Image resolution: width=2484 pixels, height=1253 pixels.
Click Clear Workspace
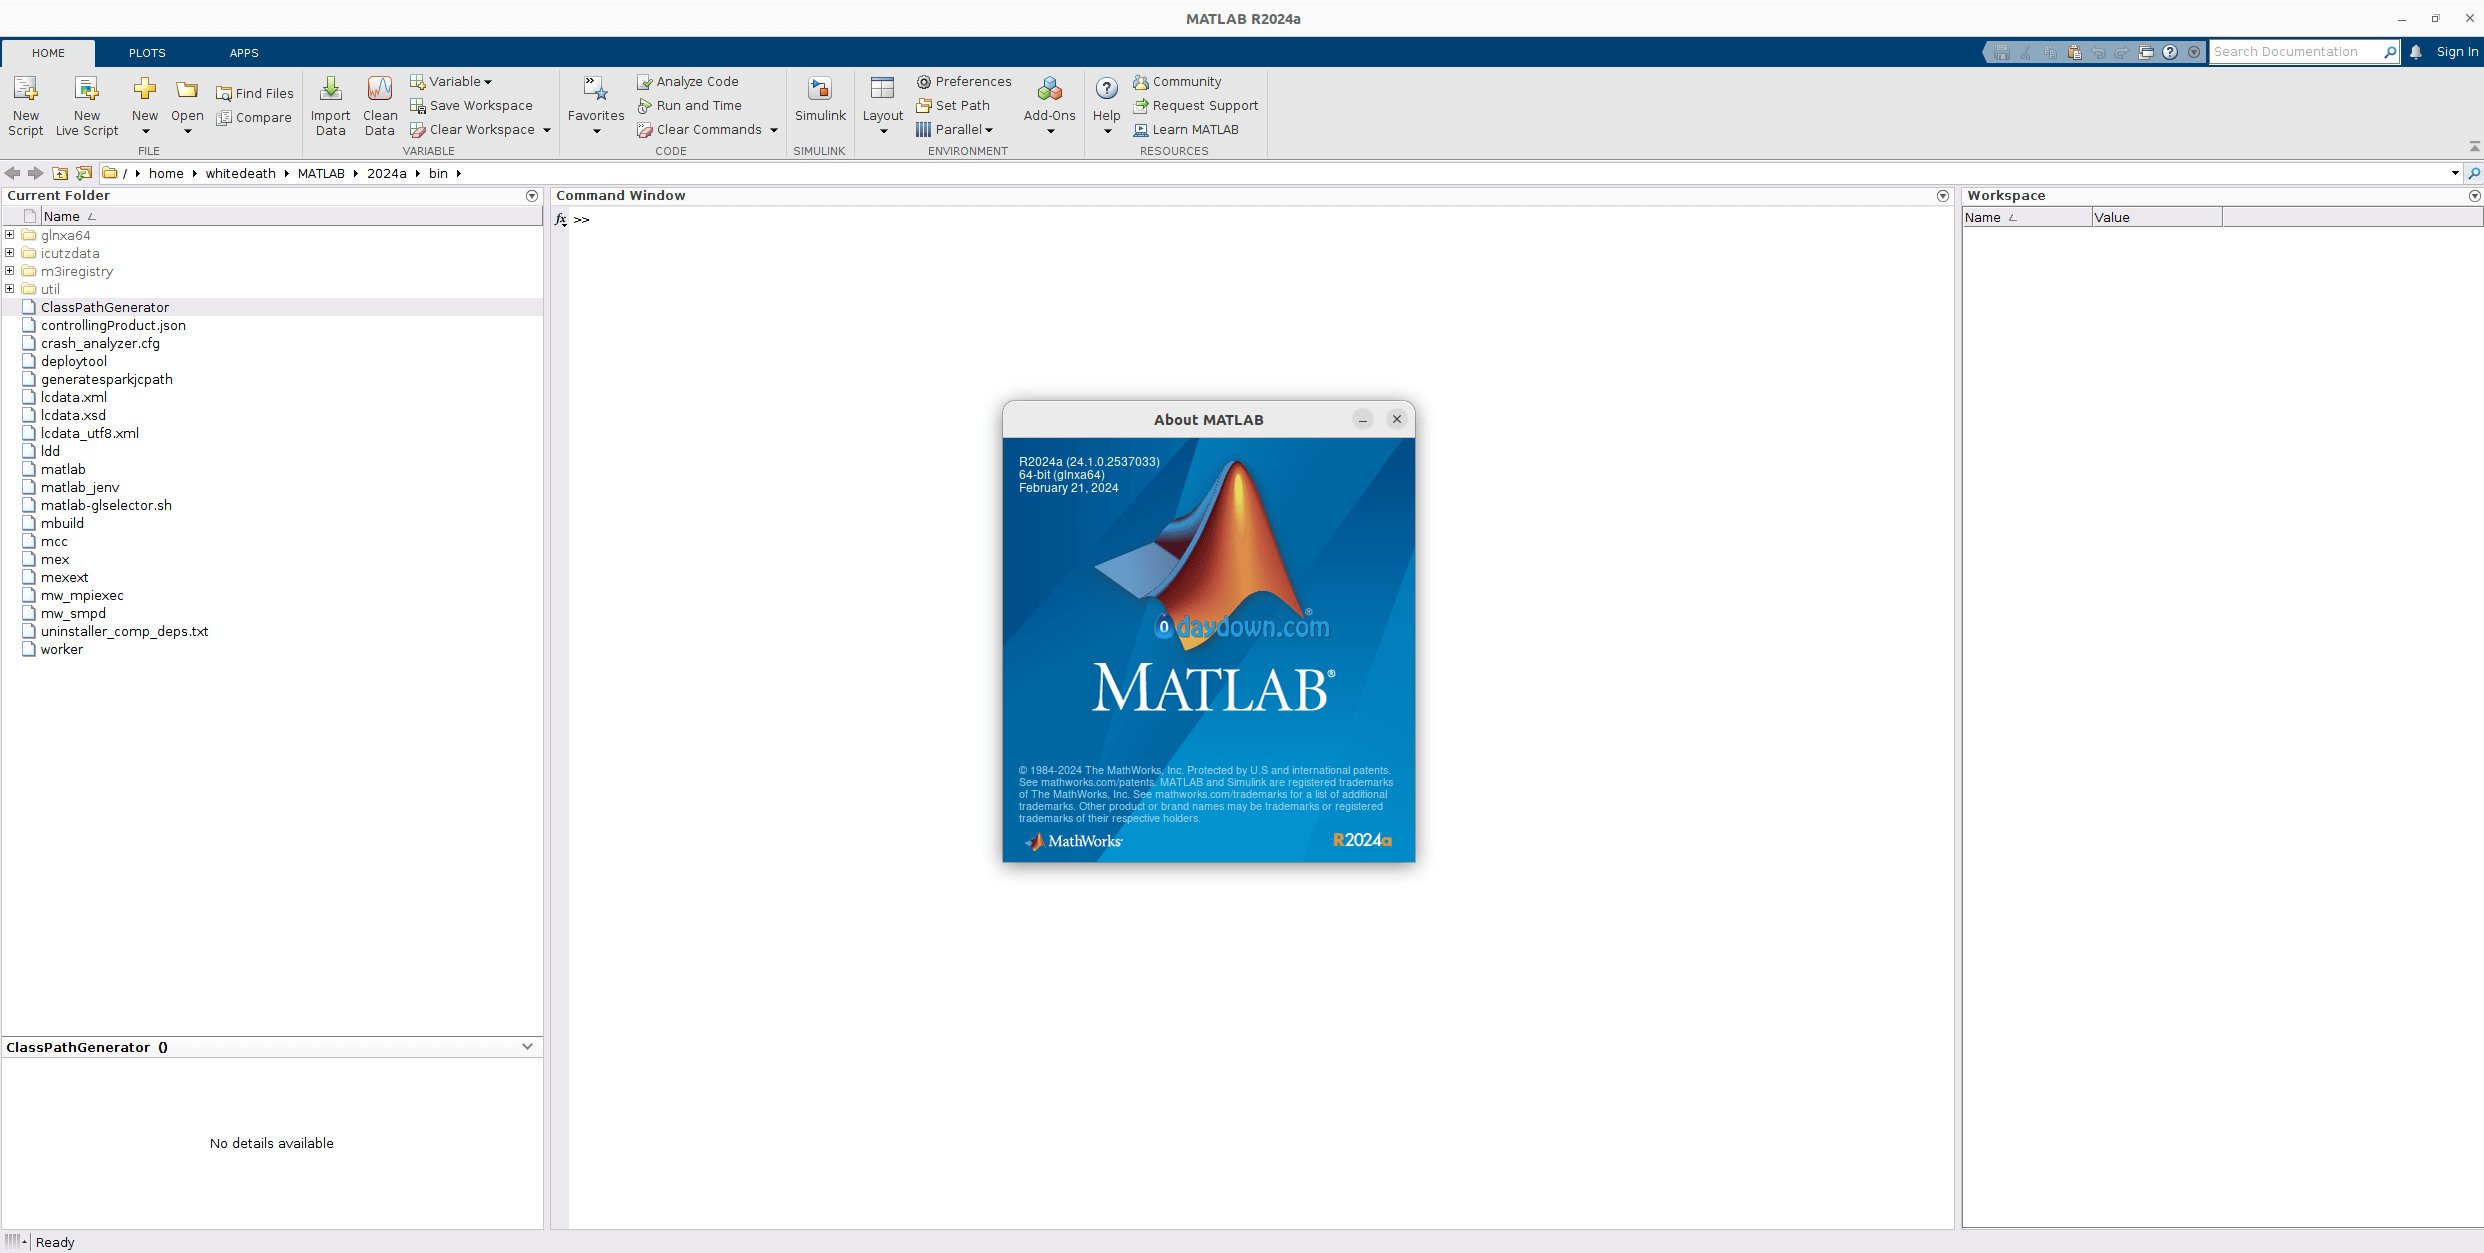[x=473, y=129]
